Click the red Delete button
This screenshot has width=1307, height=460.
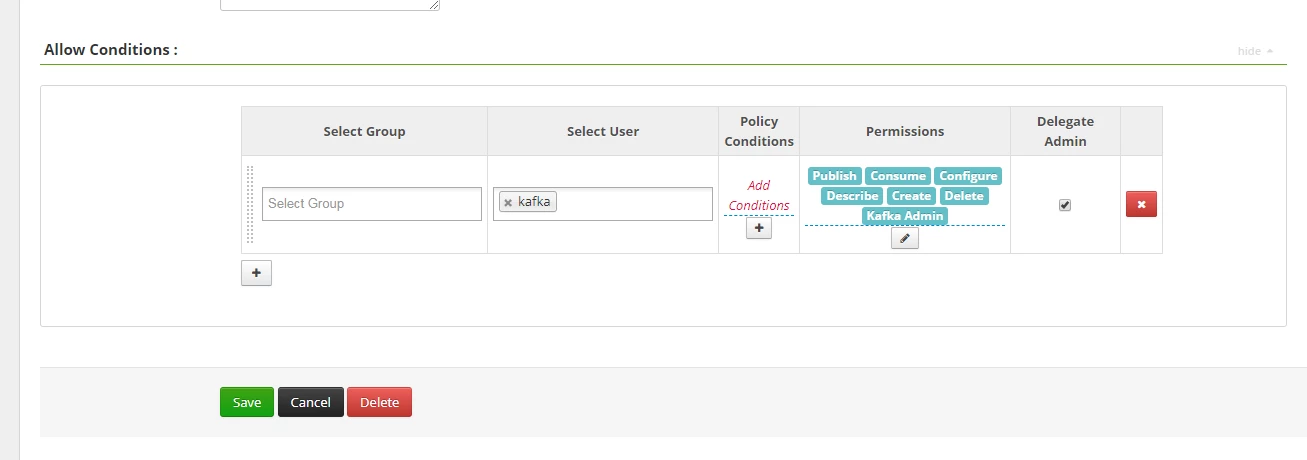(379, 402)
